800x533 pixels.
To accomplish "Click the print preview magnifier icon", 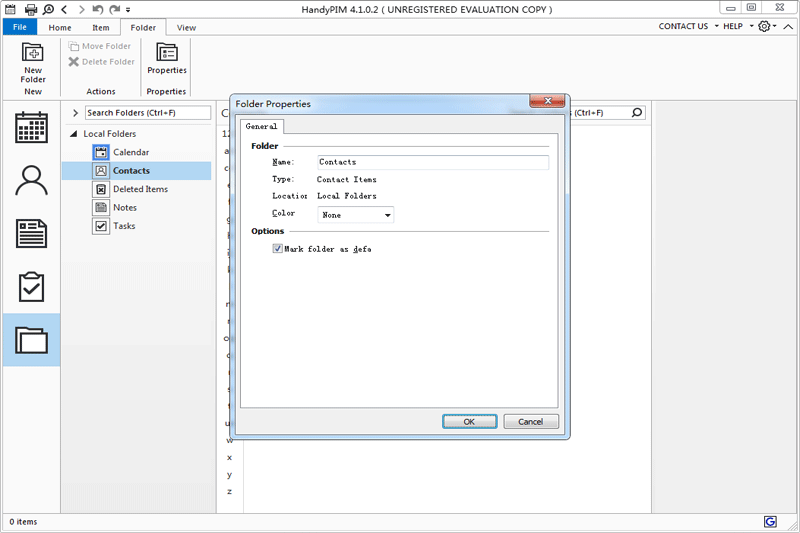I will [x=48, y=9].
